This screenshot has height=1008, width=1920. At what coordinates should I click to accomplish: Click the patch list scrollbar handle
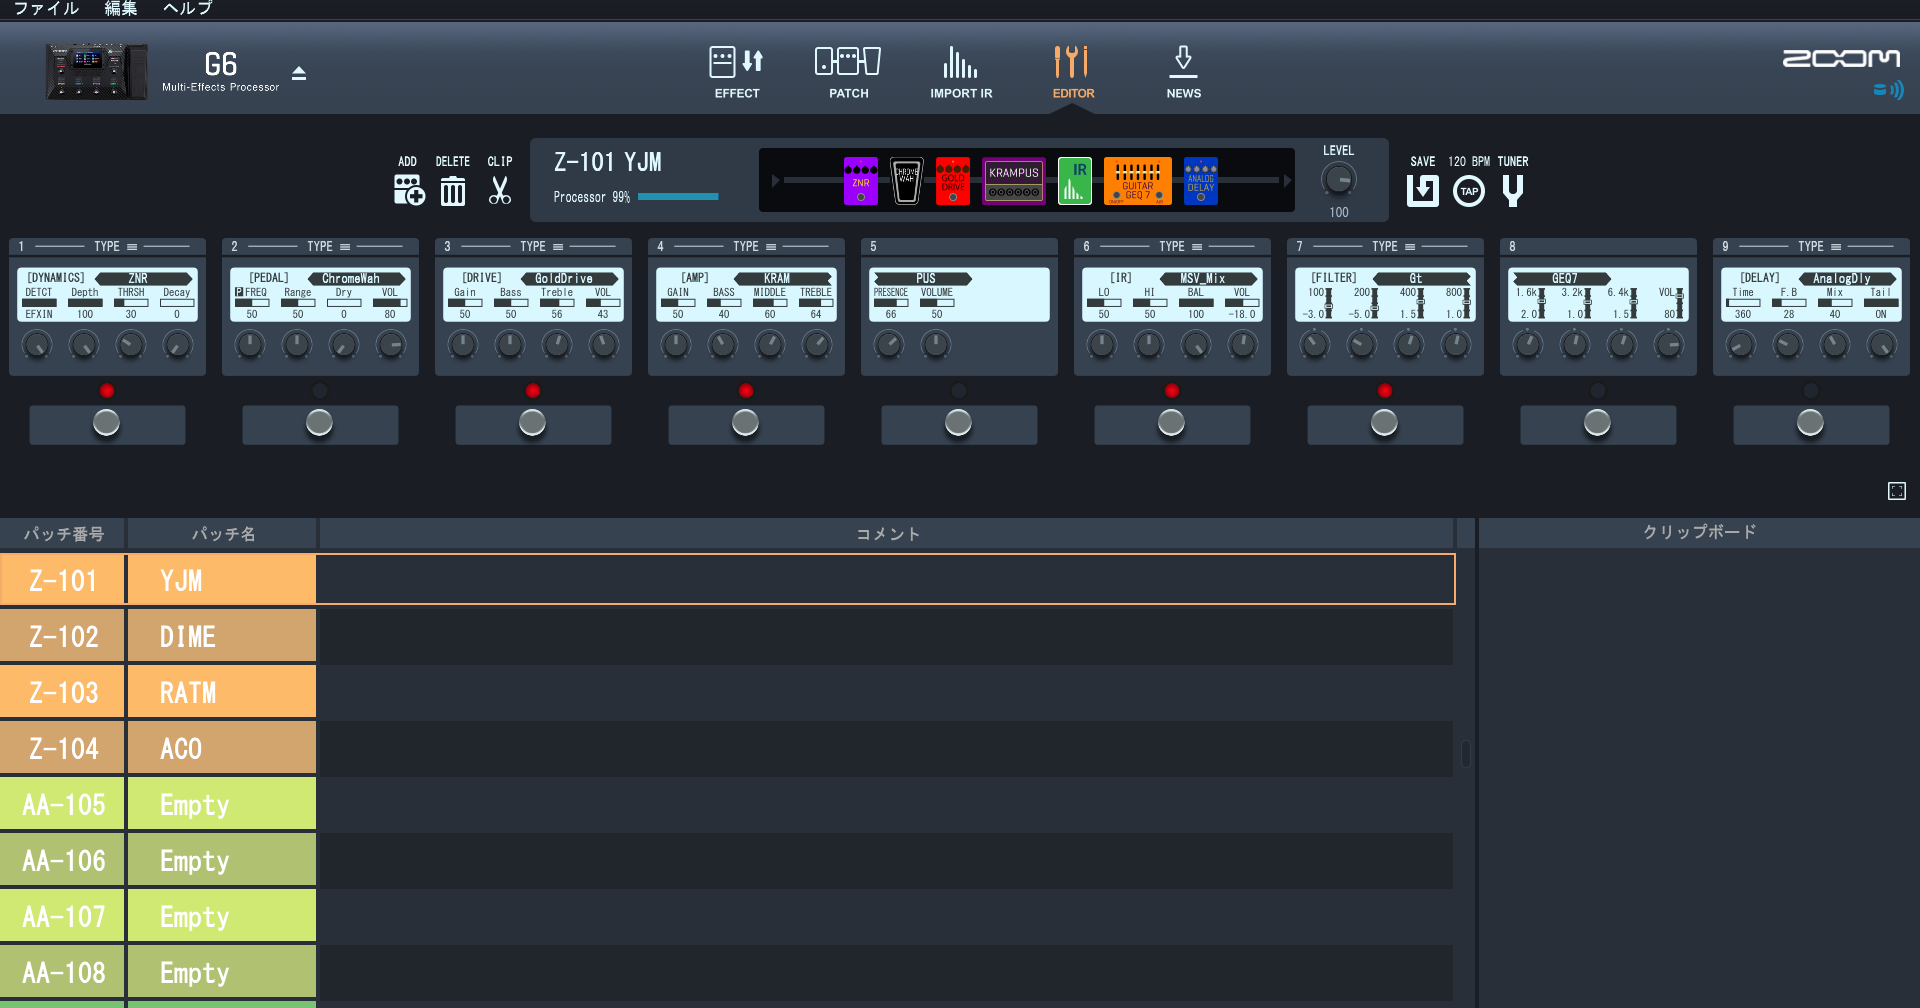[1466, 753]
